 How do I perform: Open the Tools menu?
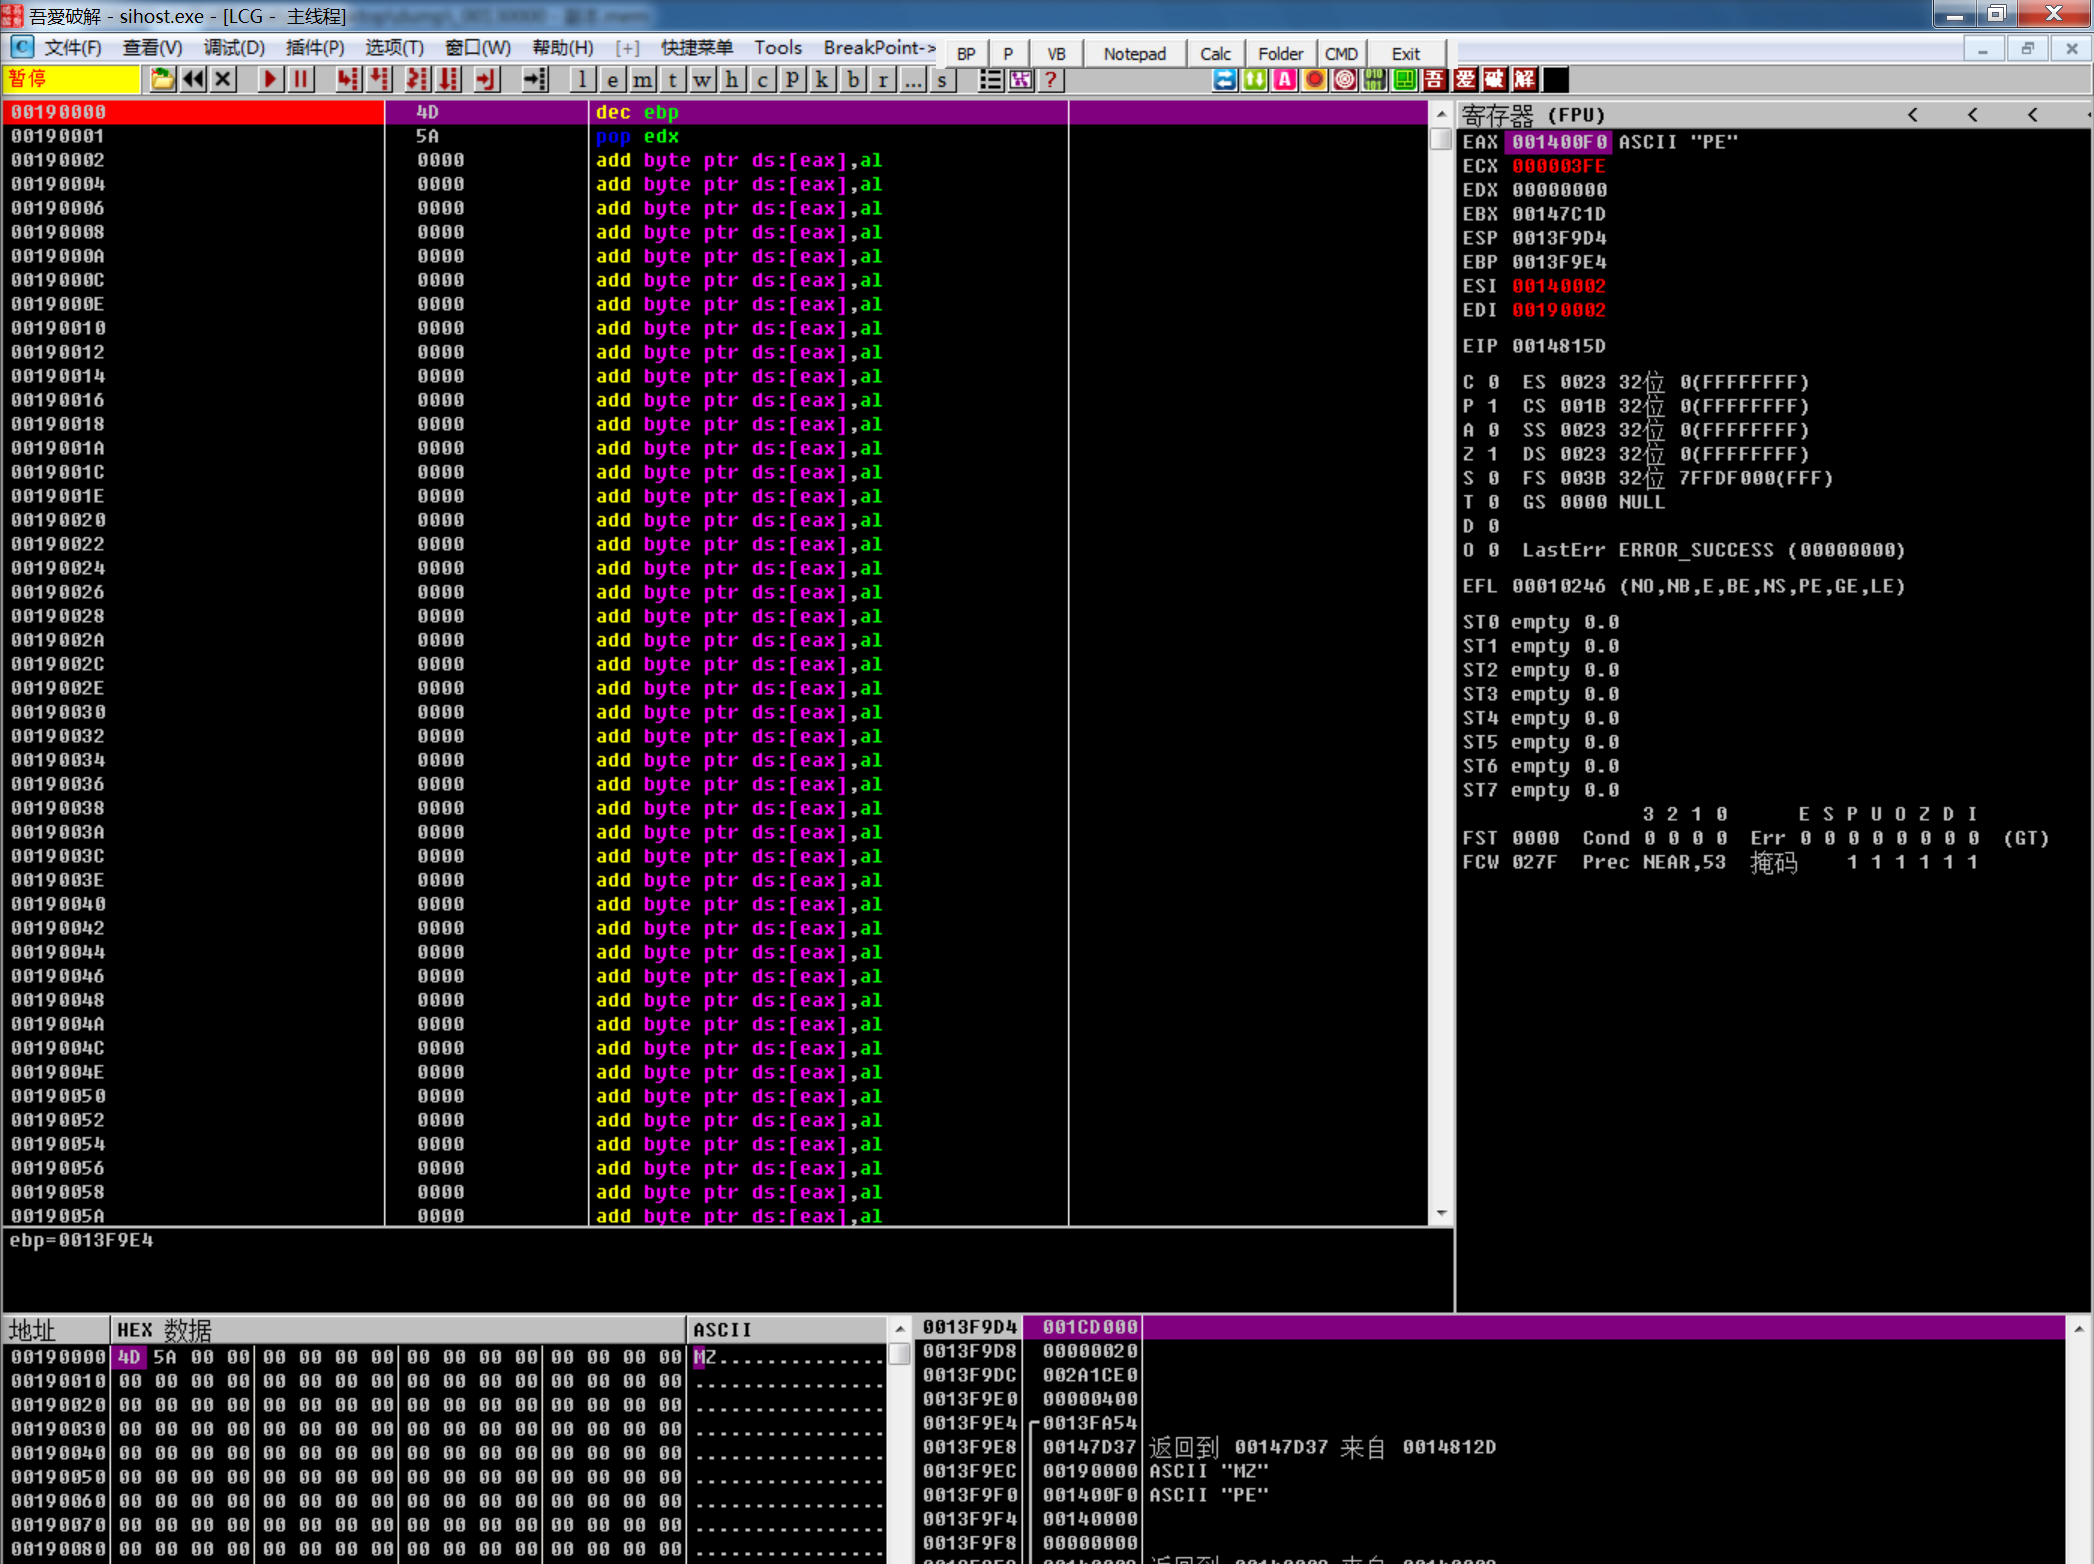click(777, 47)
